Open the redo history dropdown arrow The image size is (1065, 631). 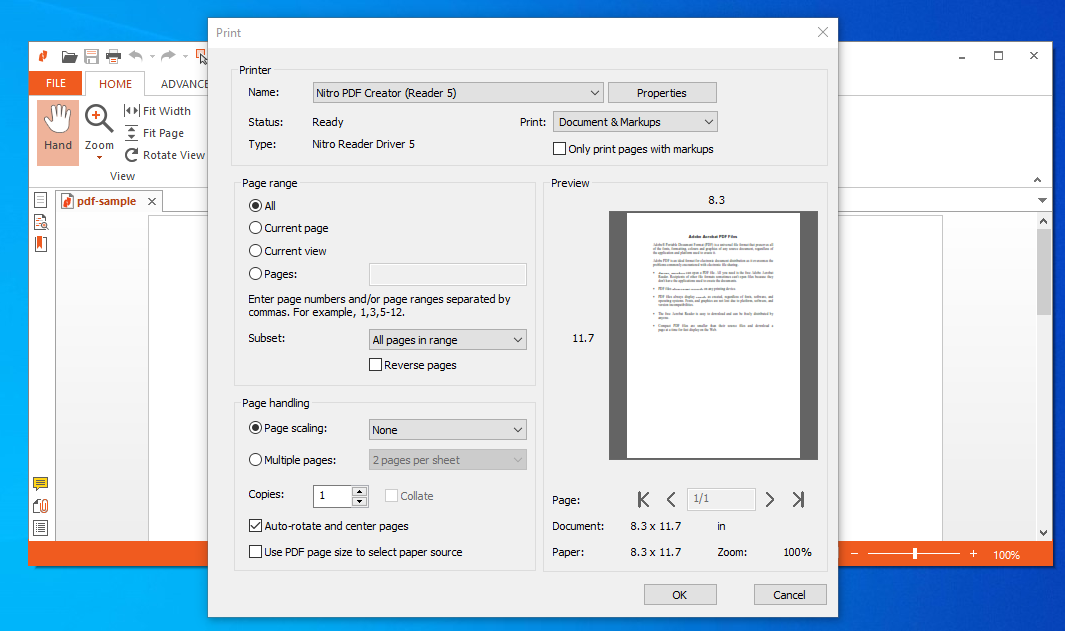pyautogui.click(x=185, y=56)
